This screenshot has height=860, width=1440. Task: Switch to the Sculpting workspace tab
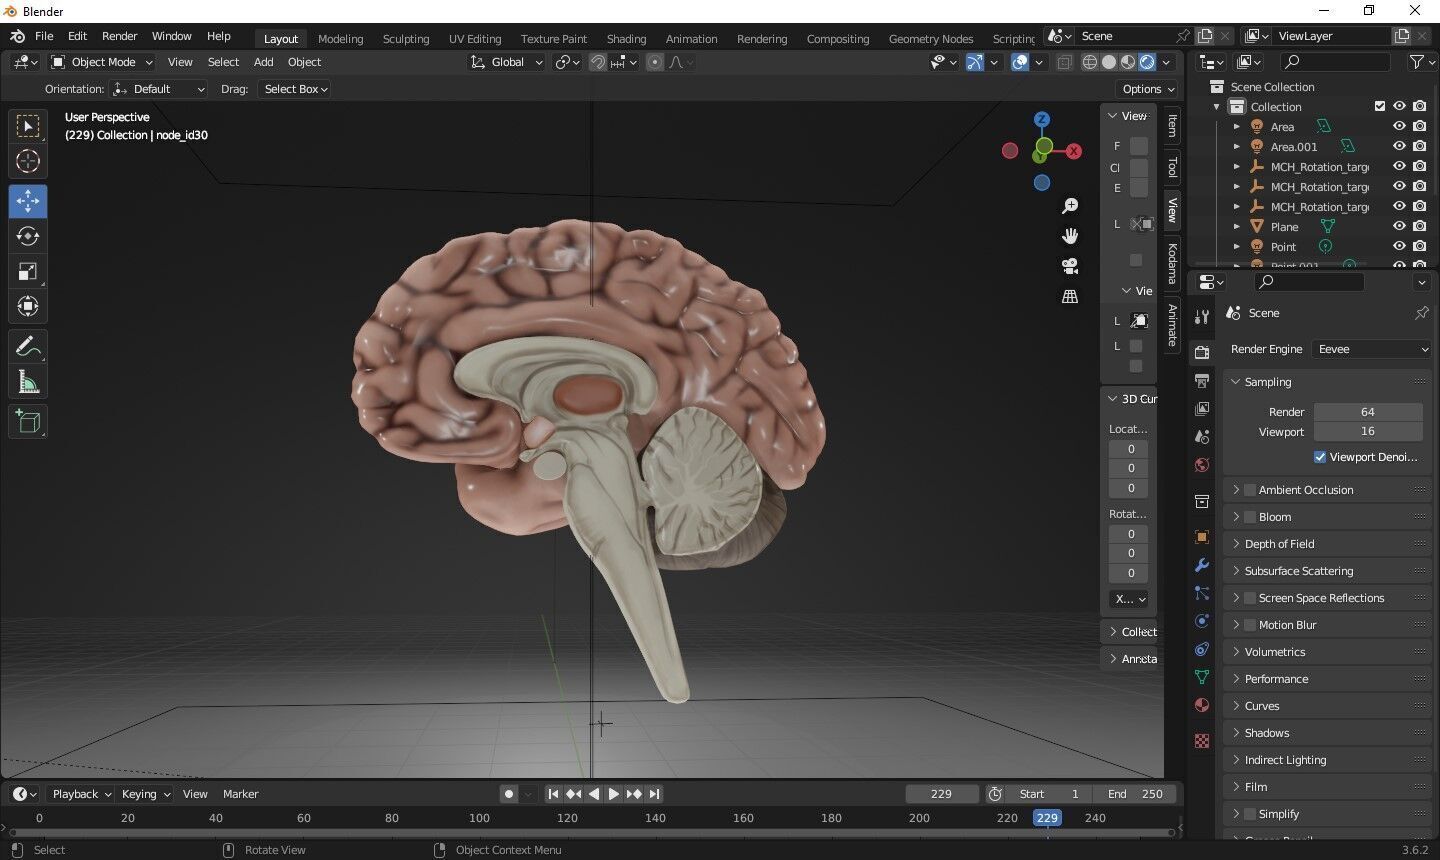tap(406, 39)
